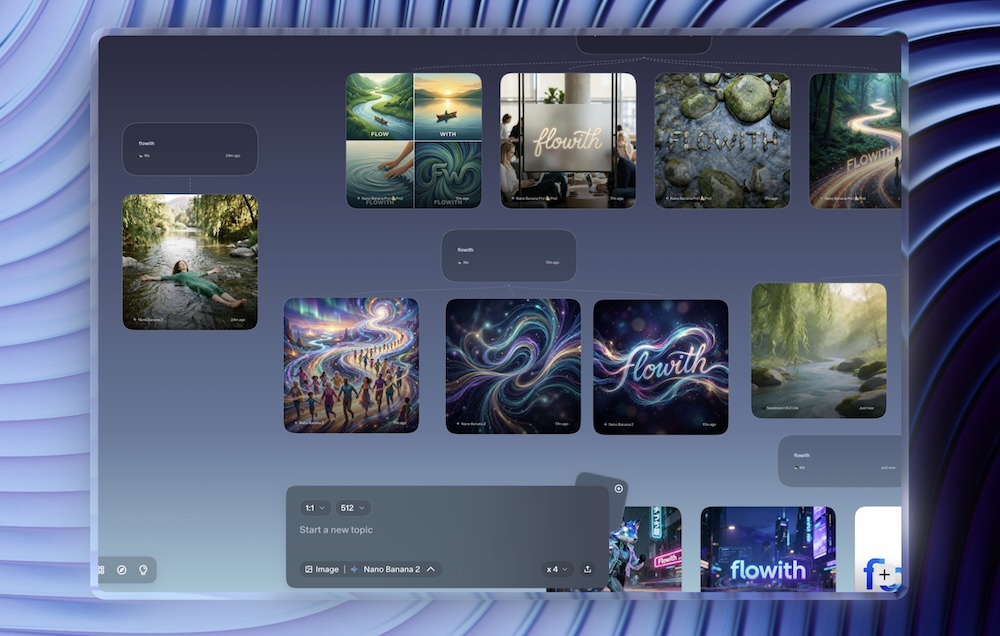Click the image icon beside the Image label

(309, 569)
